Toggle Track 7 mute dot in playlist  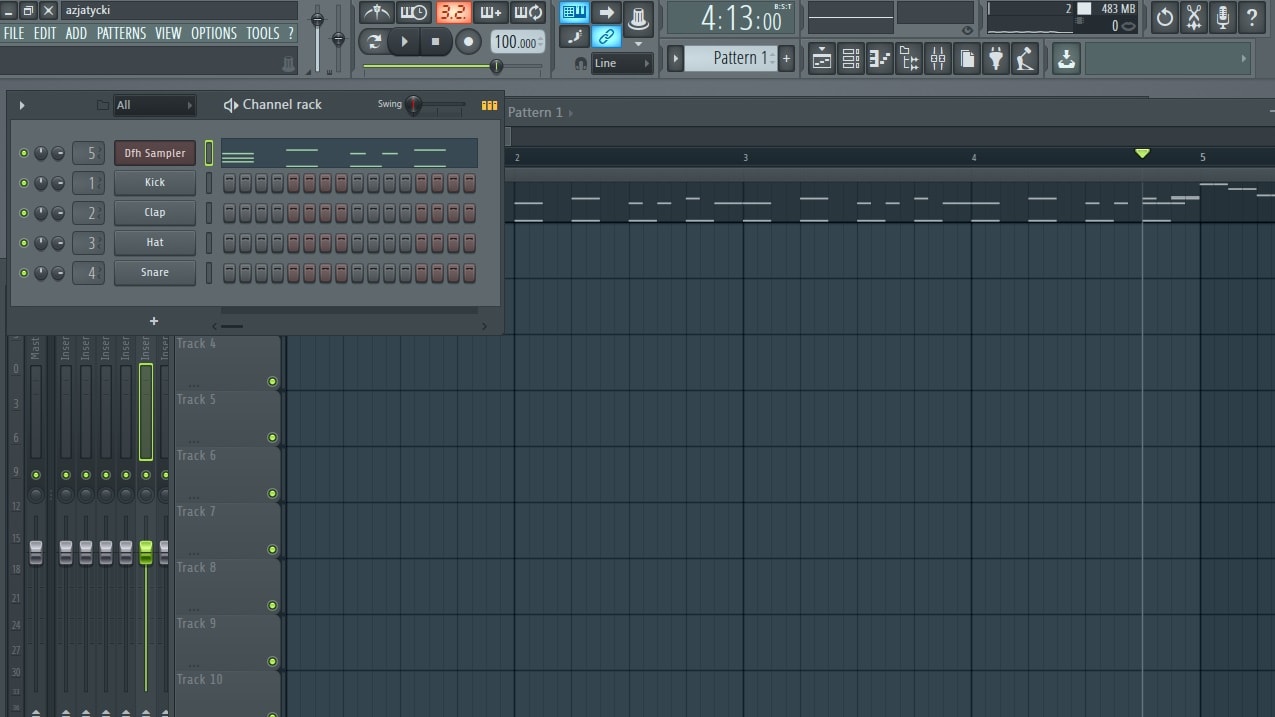pos(272,550)
